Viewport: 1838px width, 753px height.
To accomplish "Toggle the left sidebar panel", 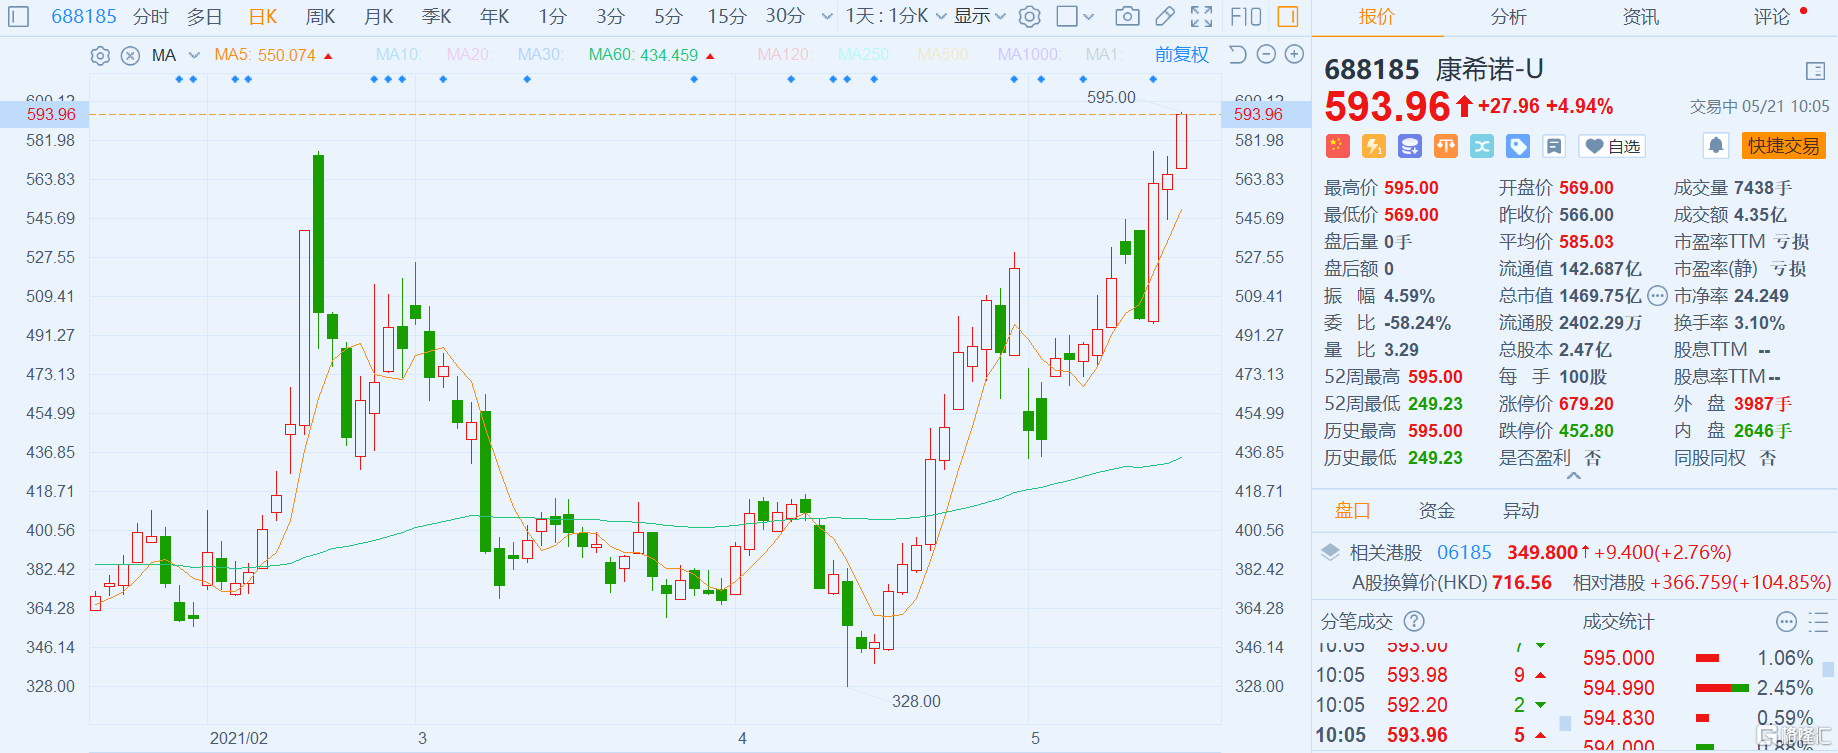I will 19,17.
